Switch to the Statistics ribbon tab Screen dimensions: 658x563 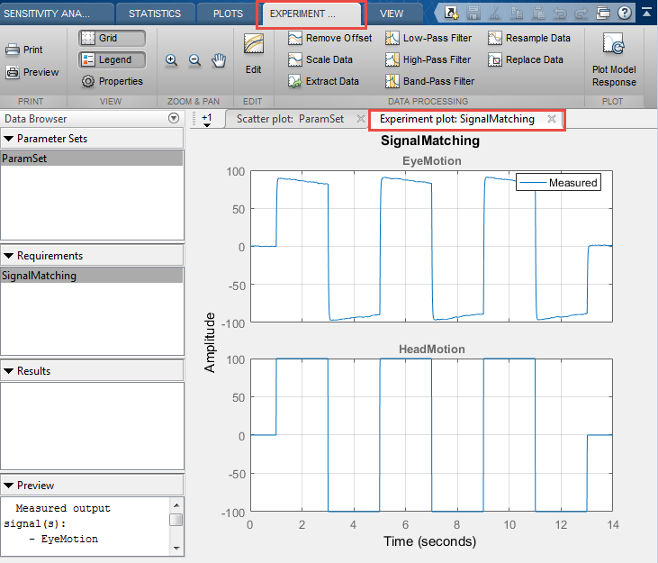point(154,14)
